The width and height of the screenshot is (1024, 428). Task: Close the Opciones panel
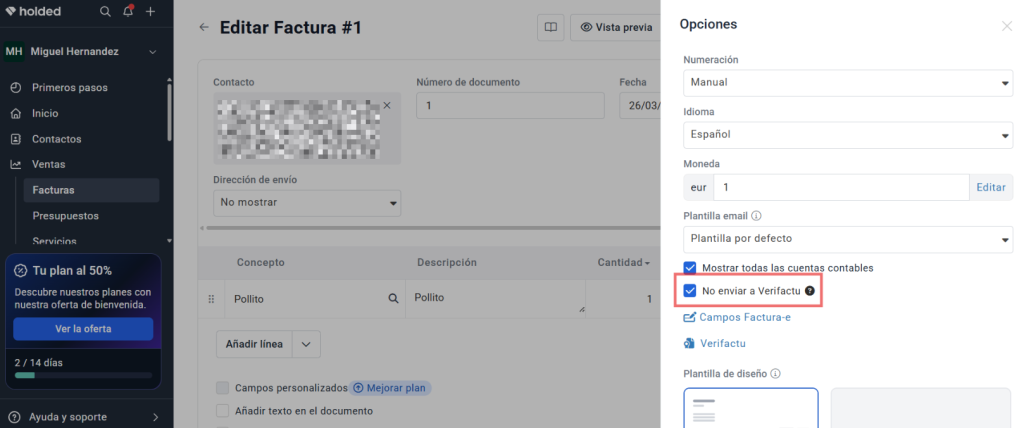coord(1007,26)
